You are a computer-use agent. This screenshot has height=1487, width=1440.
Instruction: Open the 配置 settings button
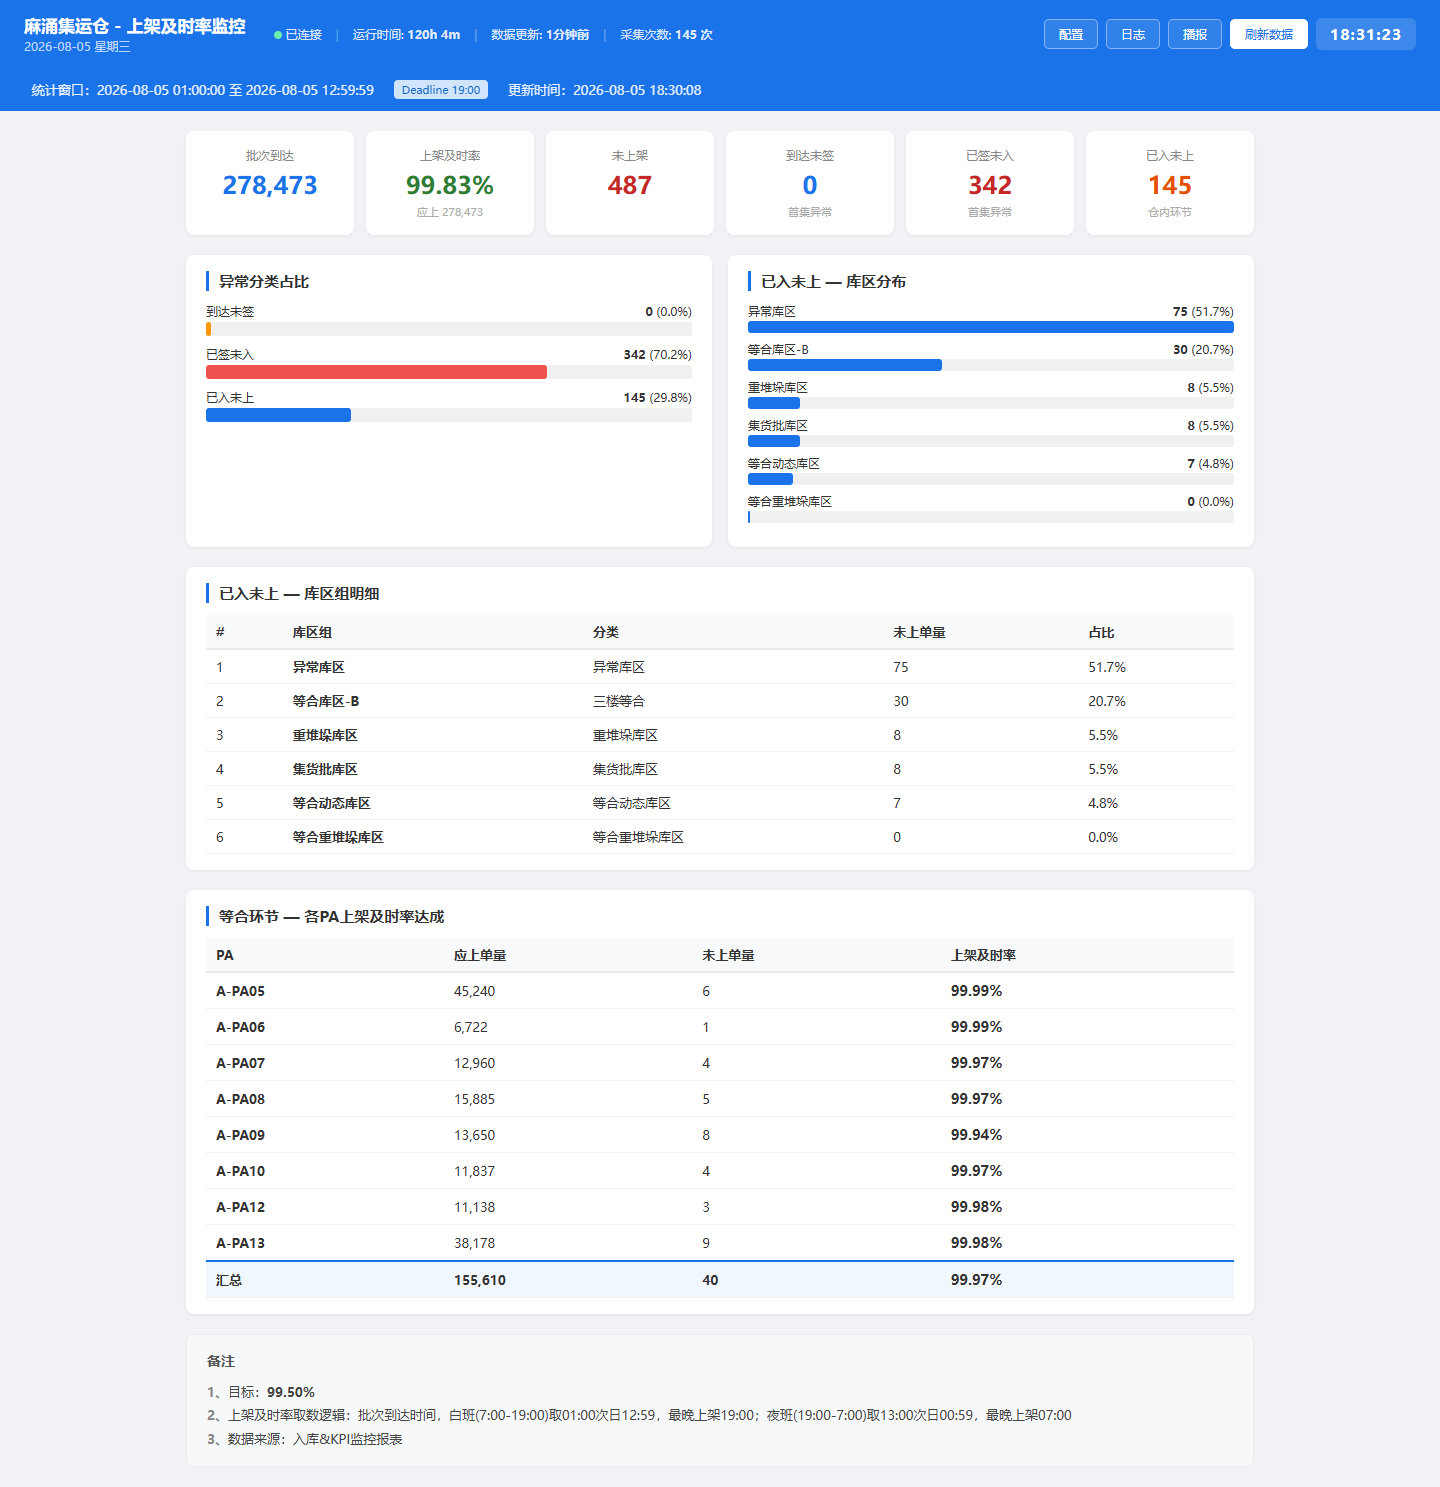(1071, 34)
